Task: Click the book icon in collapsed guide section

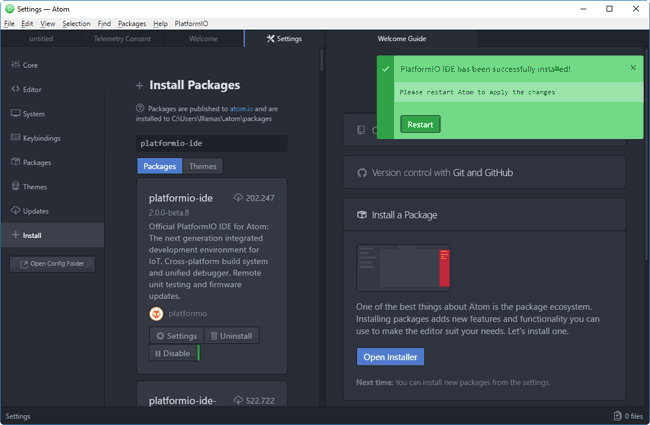Action: coord(361,130)
